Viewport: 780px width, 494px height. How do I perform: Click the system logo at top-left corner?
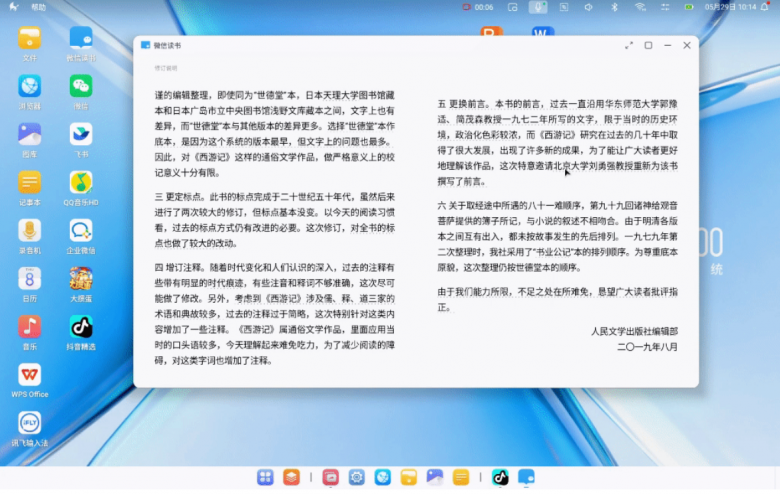pos(13,7)
